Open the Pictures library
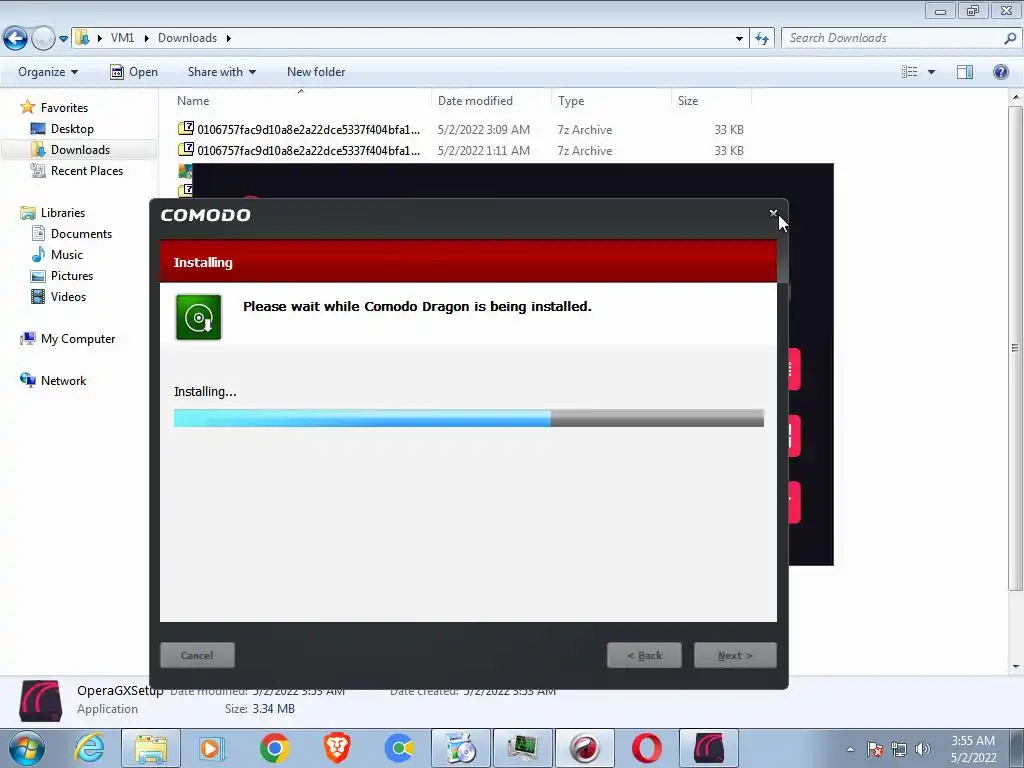The height and width of the screenshot is (768, 1024). tap(72, 276)
